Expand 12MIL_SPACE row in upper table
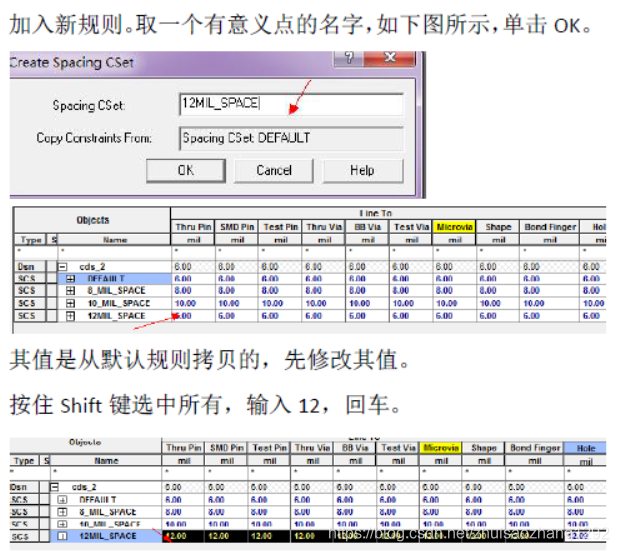Viewport: 619px width, 552px height. [x=71, y=315]
